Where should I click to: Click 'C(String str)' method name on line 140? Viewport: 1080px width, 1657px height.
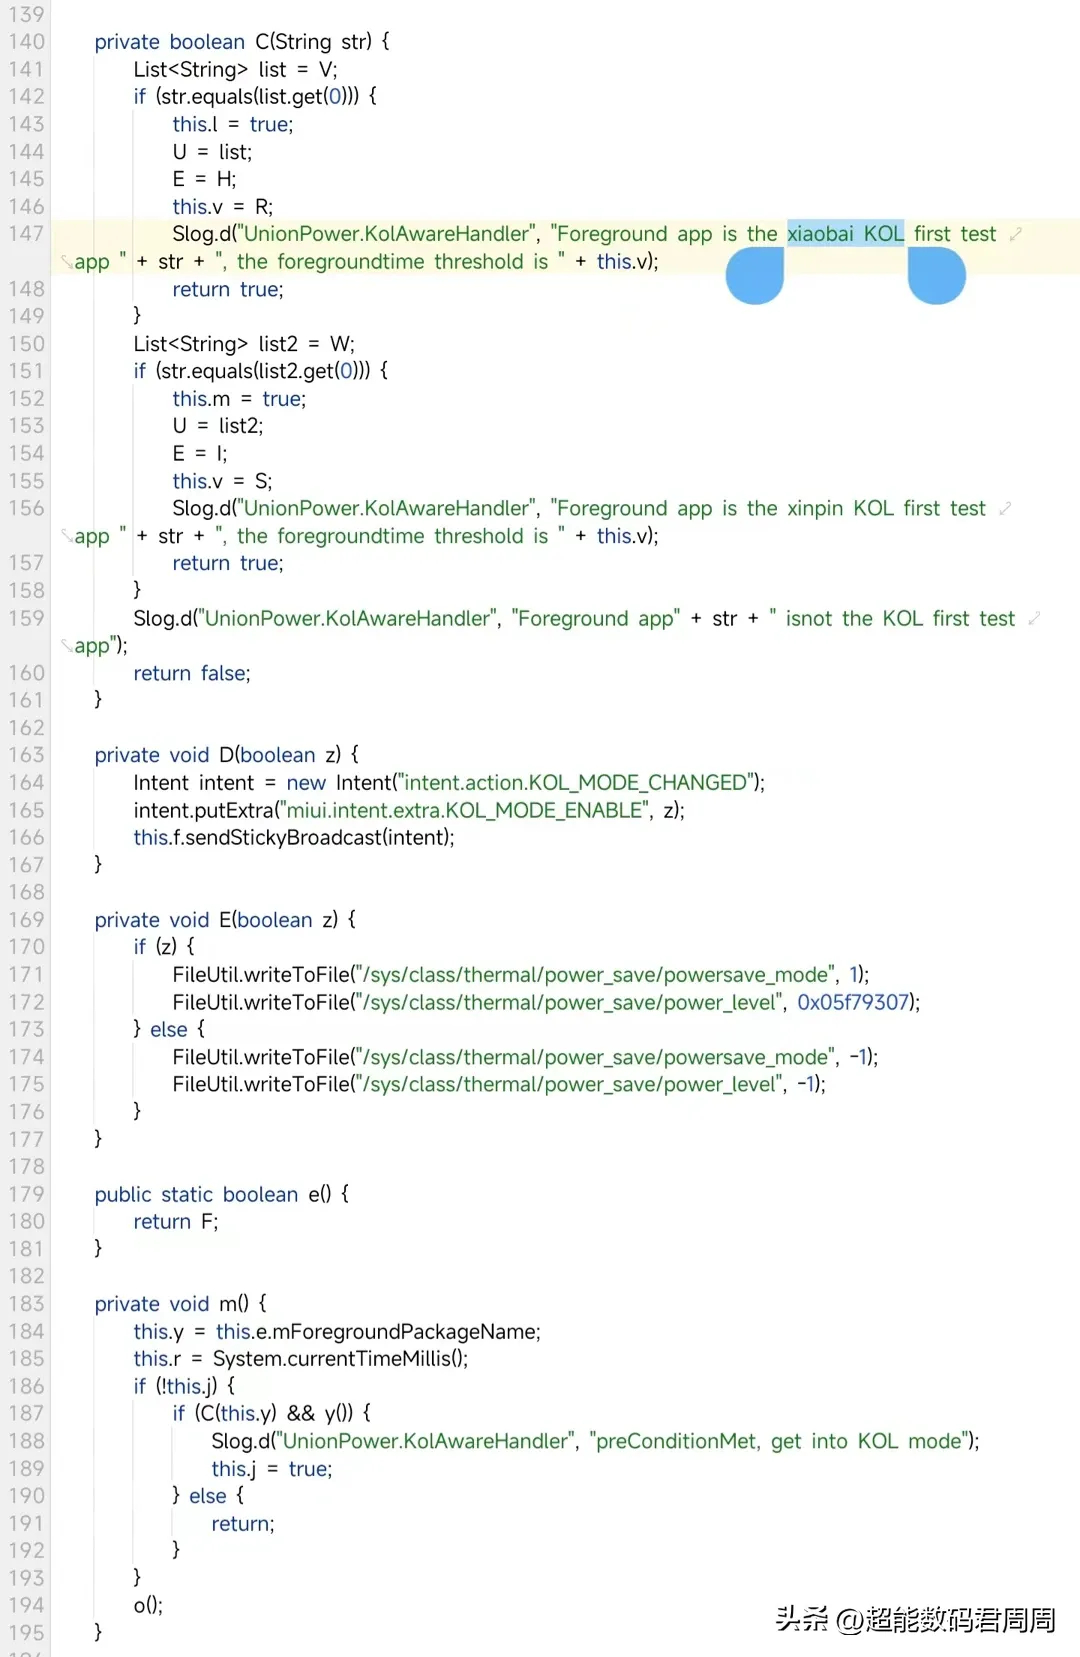(x=313, y=42)
